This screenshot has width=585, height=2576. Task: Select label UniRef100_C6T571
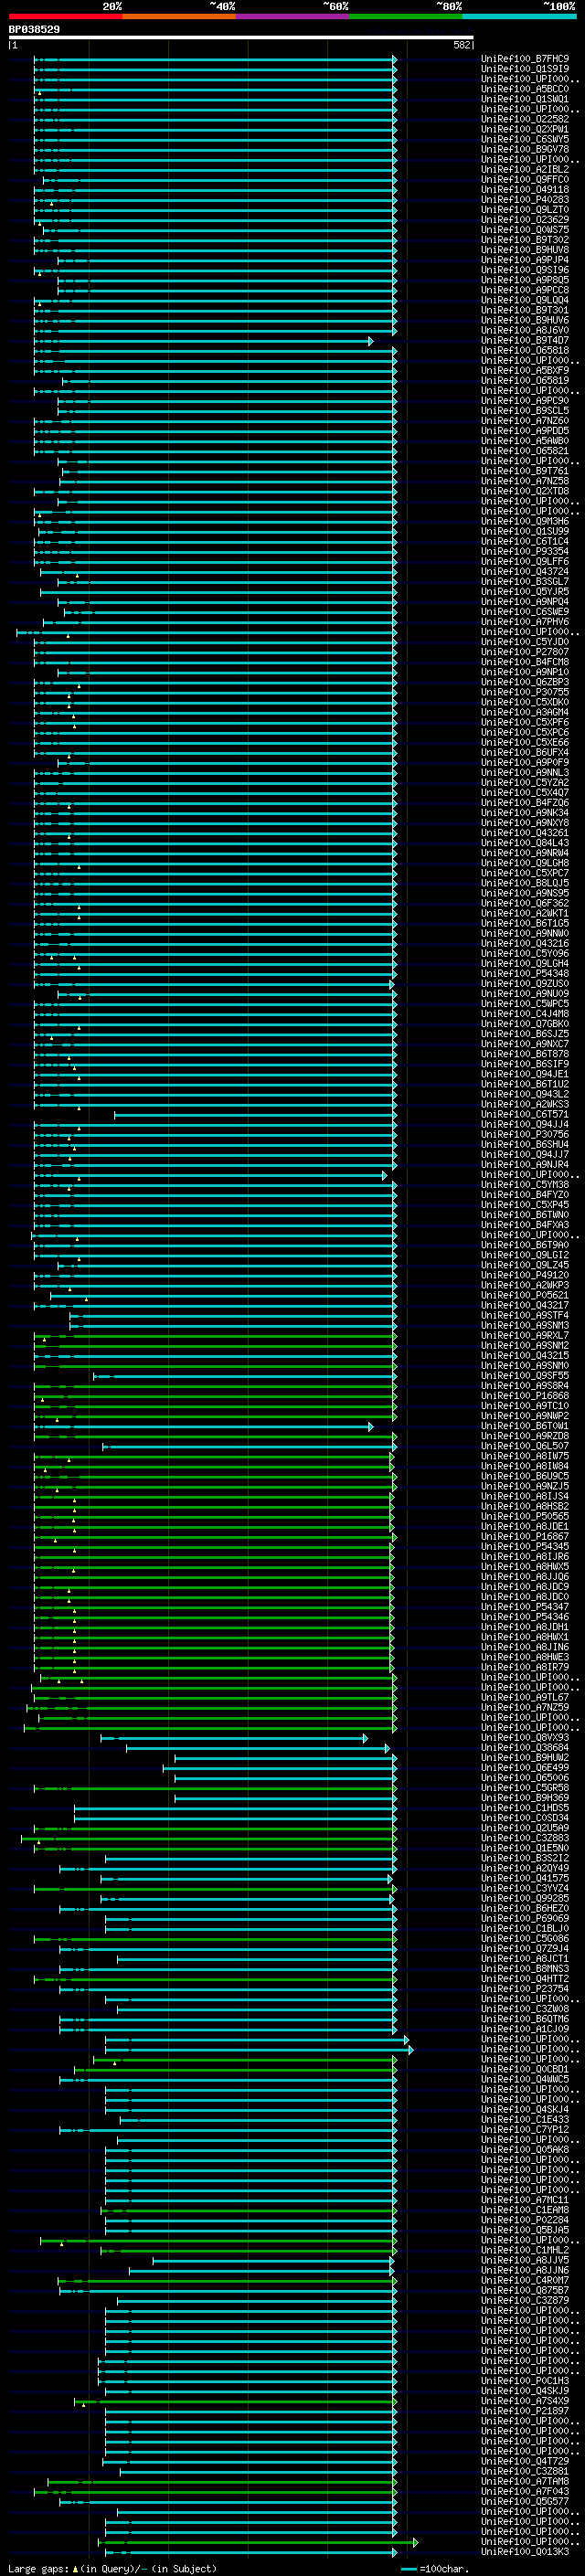[525, 1115]
